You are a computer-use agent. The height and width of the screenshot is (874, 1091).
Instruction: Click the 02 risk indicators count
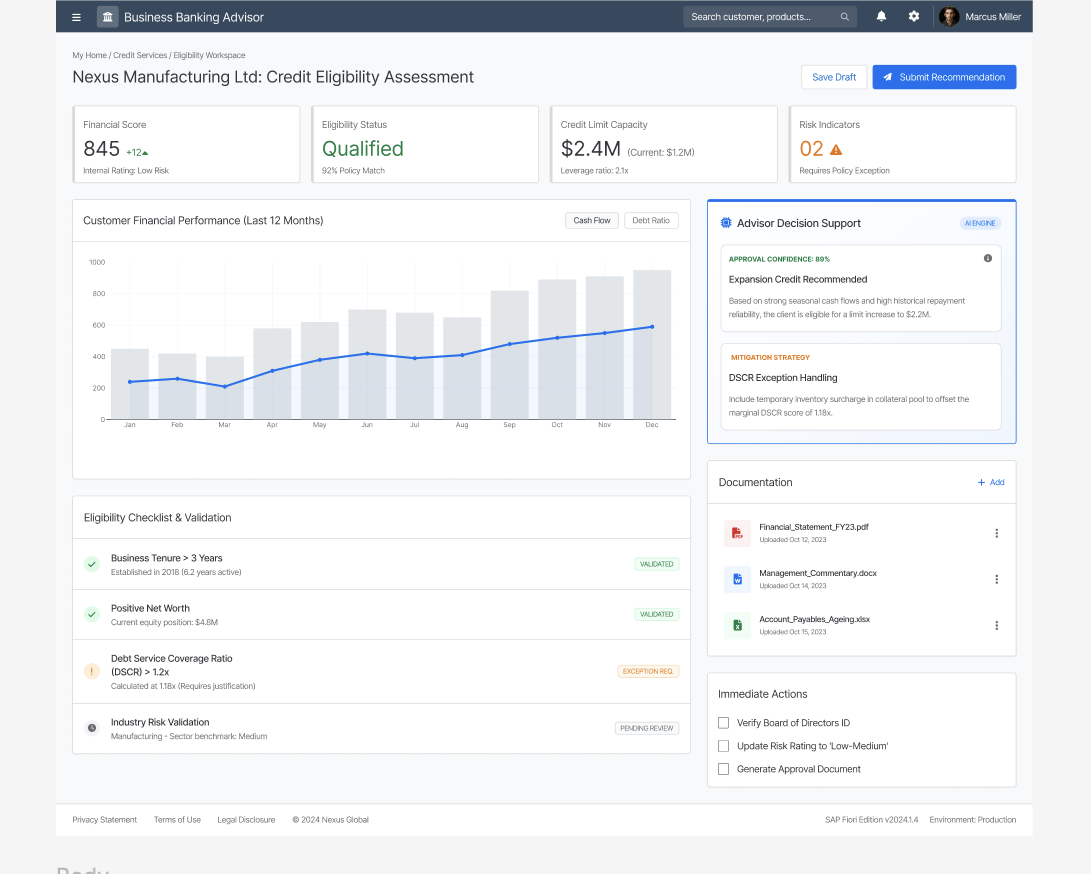(x=811, y=149)
